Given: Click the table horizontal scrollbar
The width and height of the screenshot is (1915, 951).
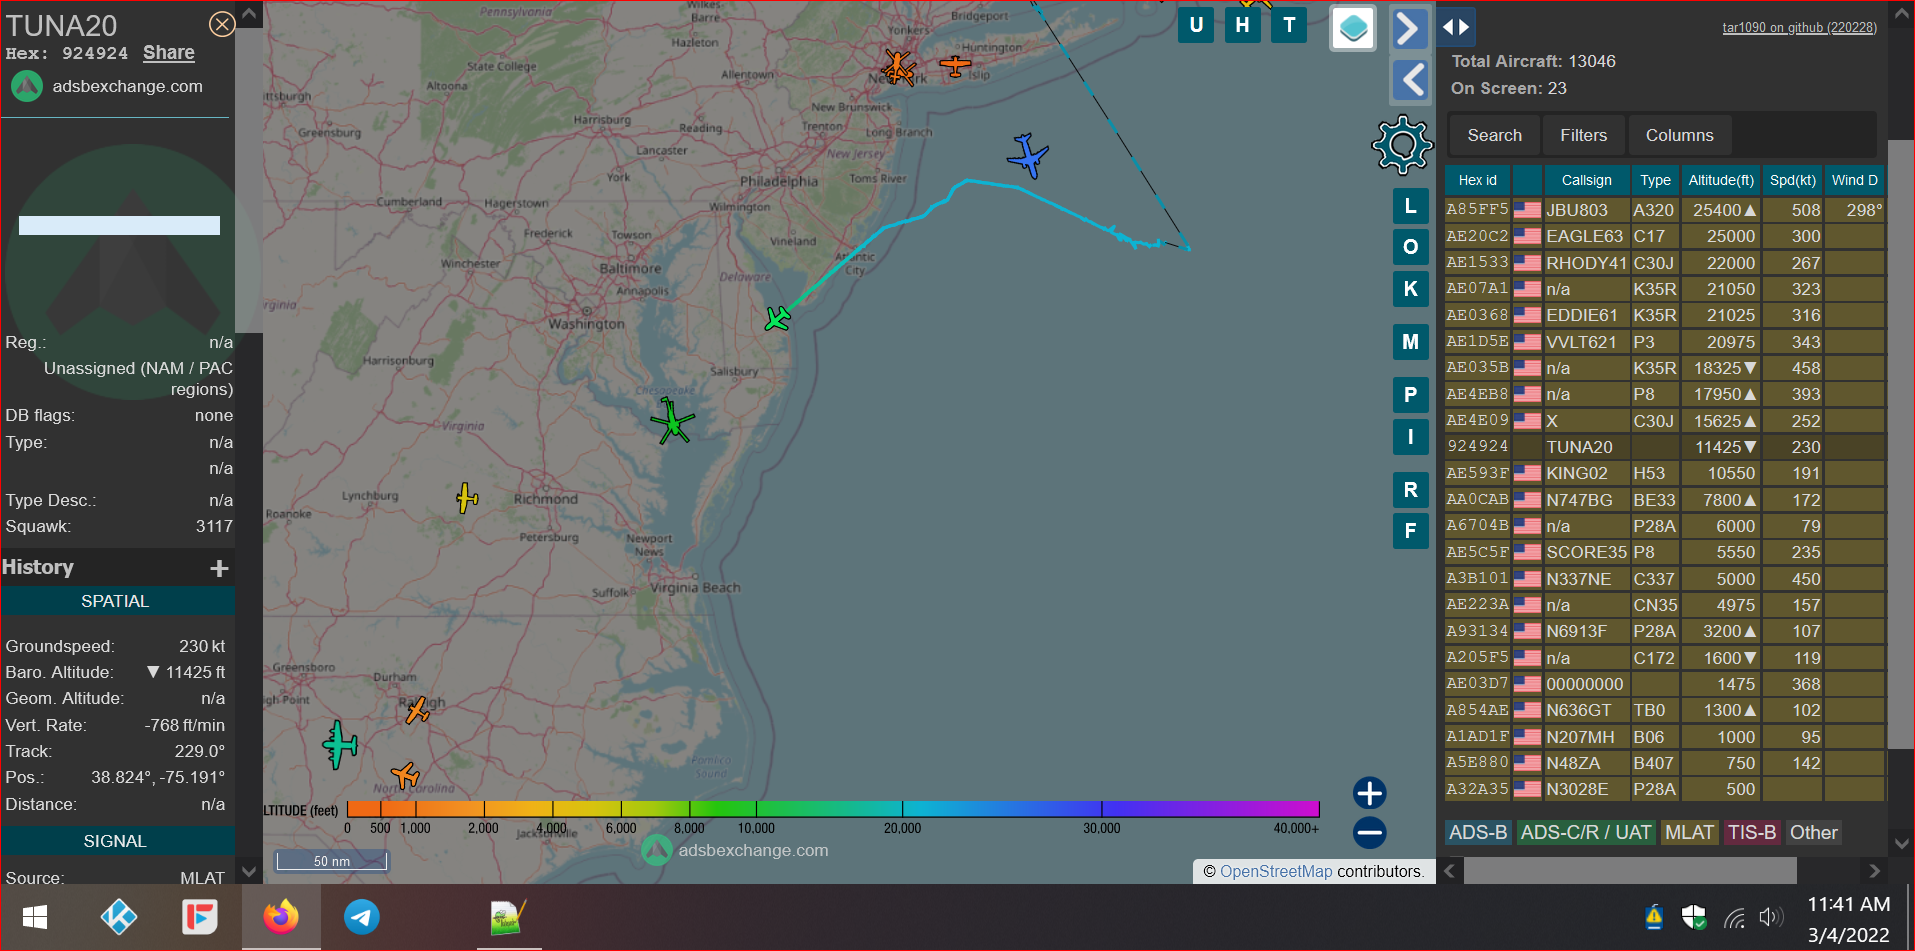Looking at the screenshot, I should pos(1630,871).
